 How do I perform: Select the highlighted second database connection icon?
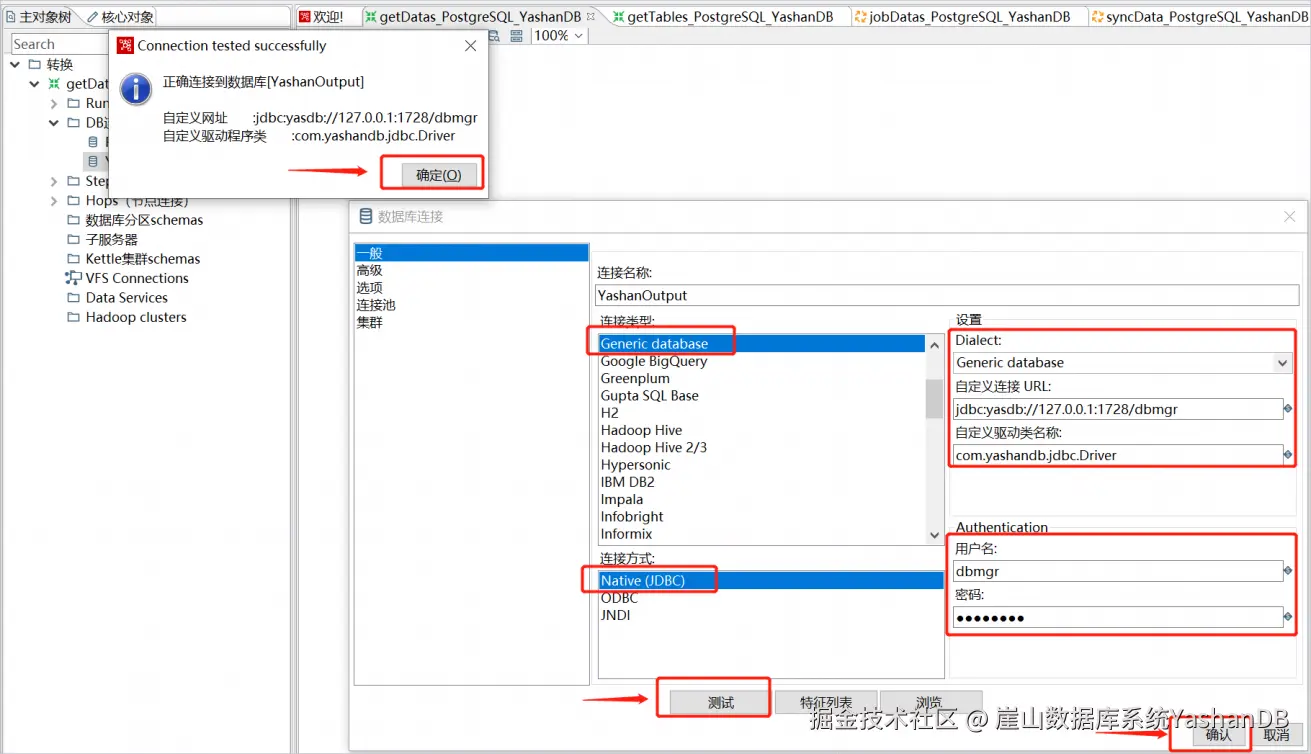tap(93, 161)
